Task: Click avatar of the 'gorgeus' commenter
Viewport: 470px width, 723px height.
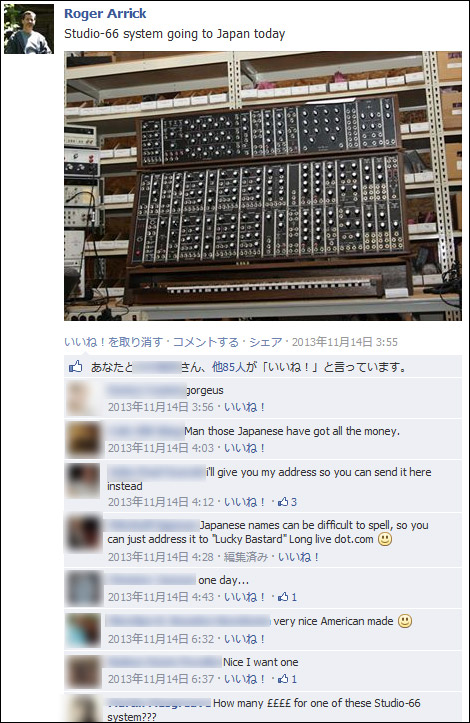Action: pos(82,398)
